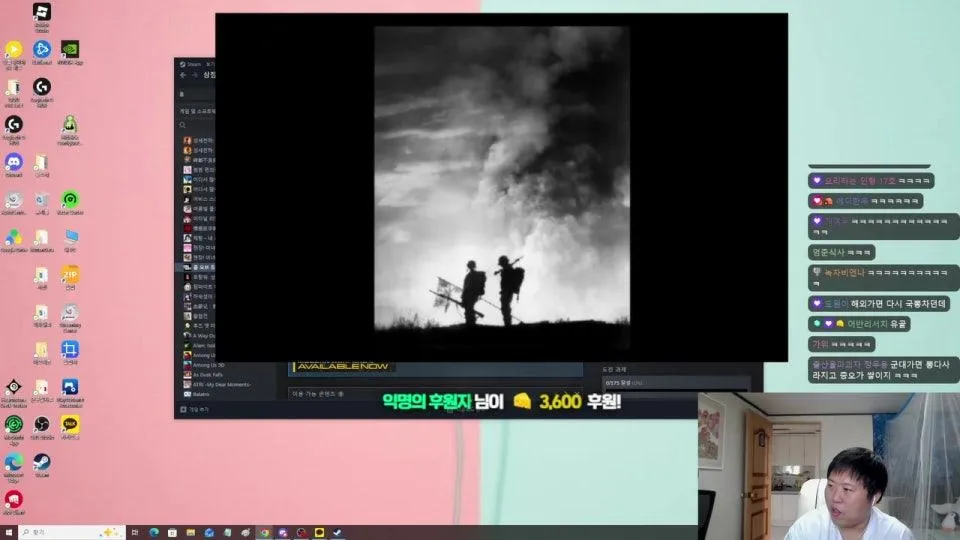Open the OBS Studio desktop shortcut
960x540 pixels.
[42, 427]
